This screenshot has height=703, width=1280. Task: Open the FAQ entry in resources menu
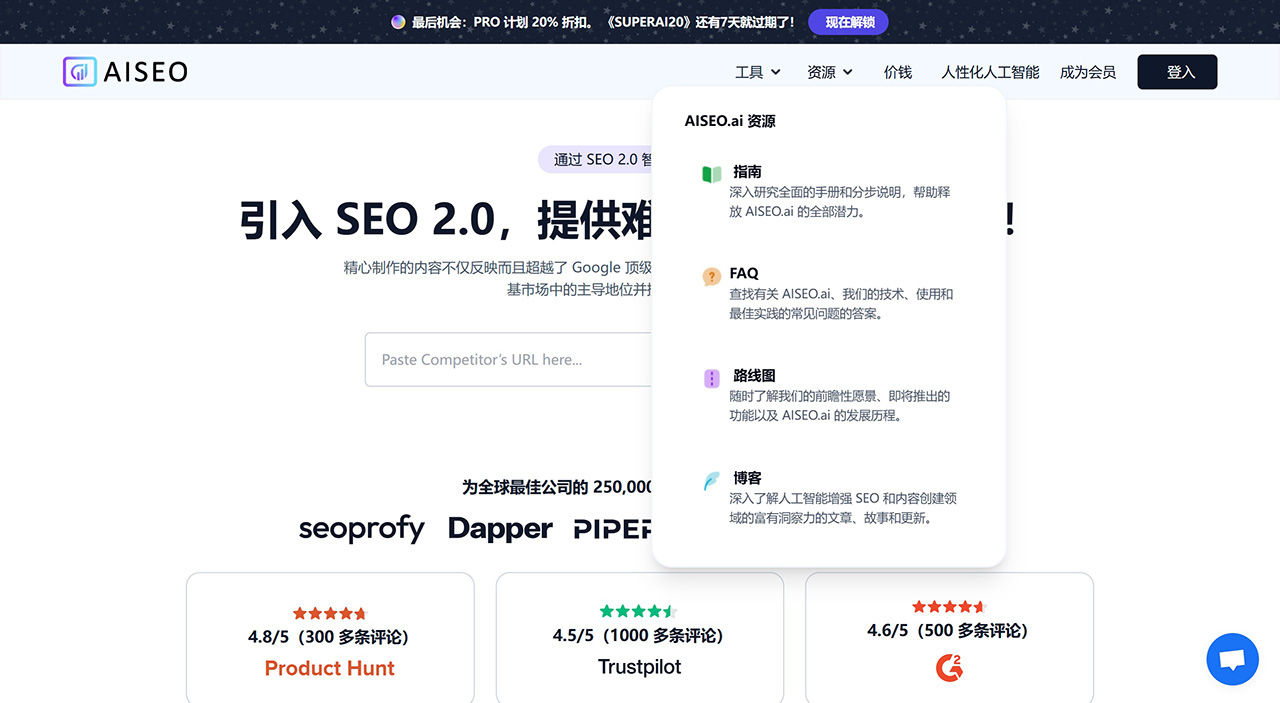click(743, 273)
